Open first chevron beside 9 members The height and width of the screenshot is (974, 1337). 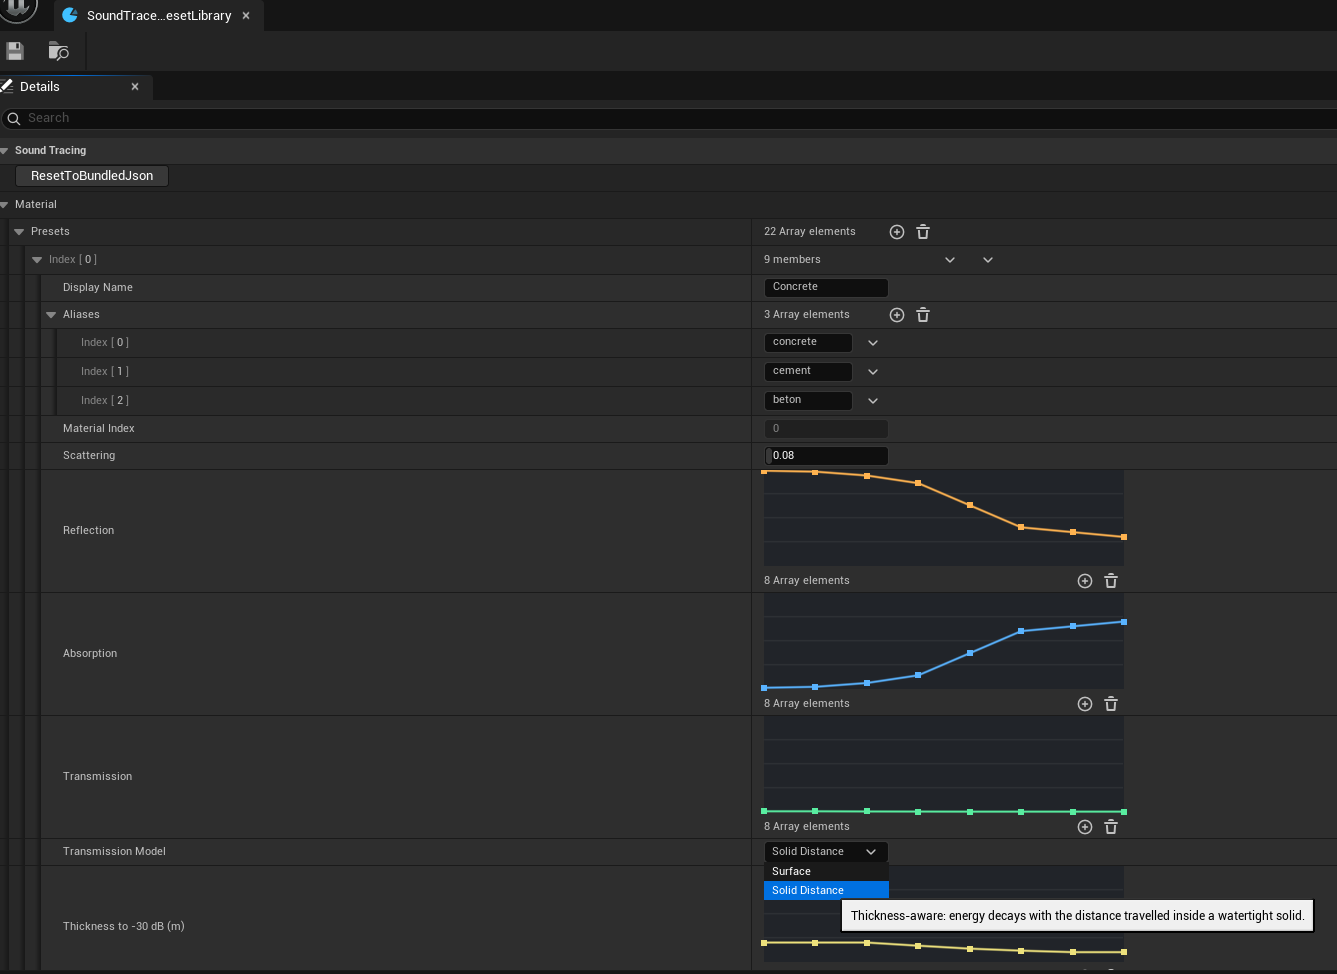950,260
